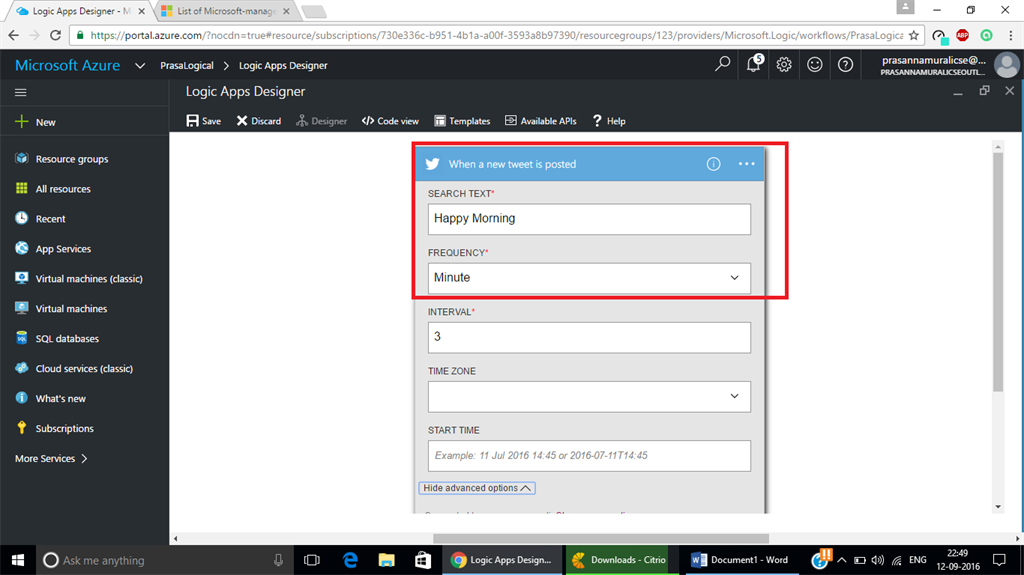Click the browser address bar

coord(496,35)
